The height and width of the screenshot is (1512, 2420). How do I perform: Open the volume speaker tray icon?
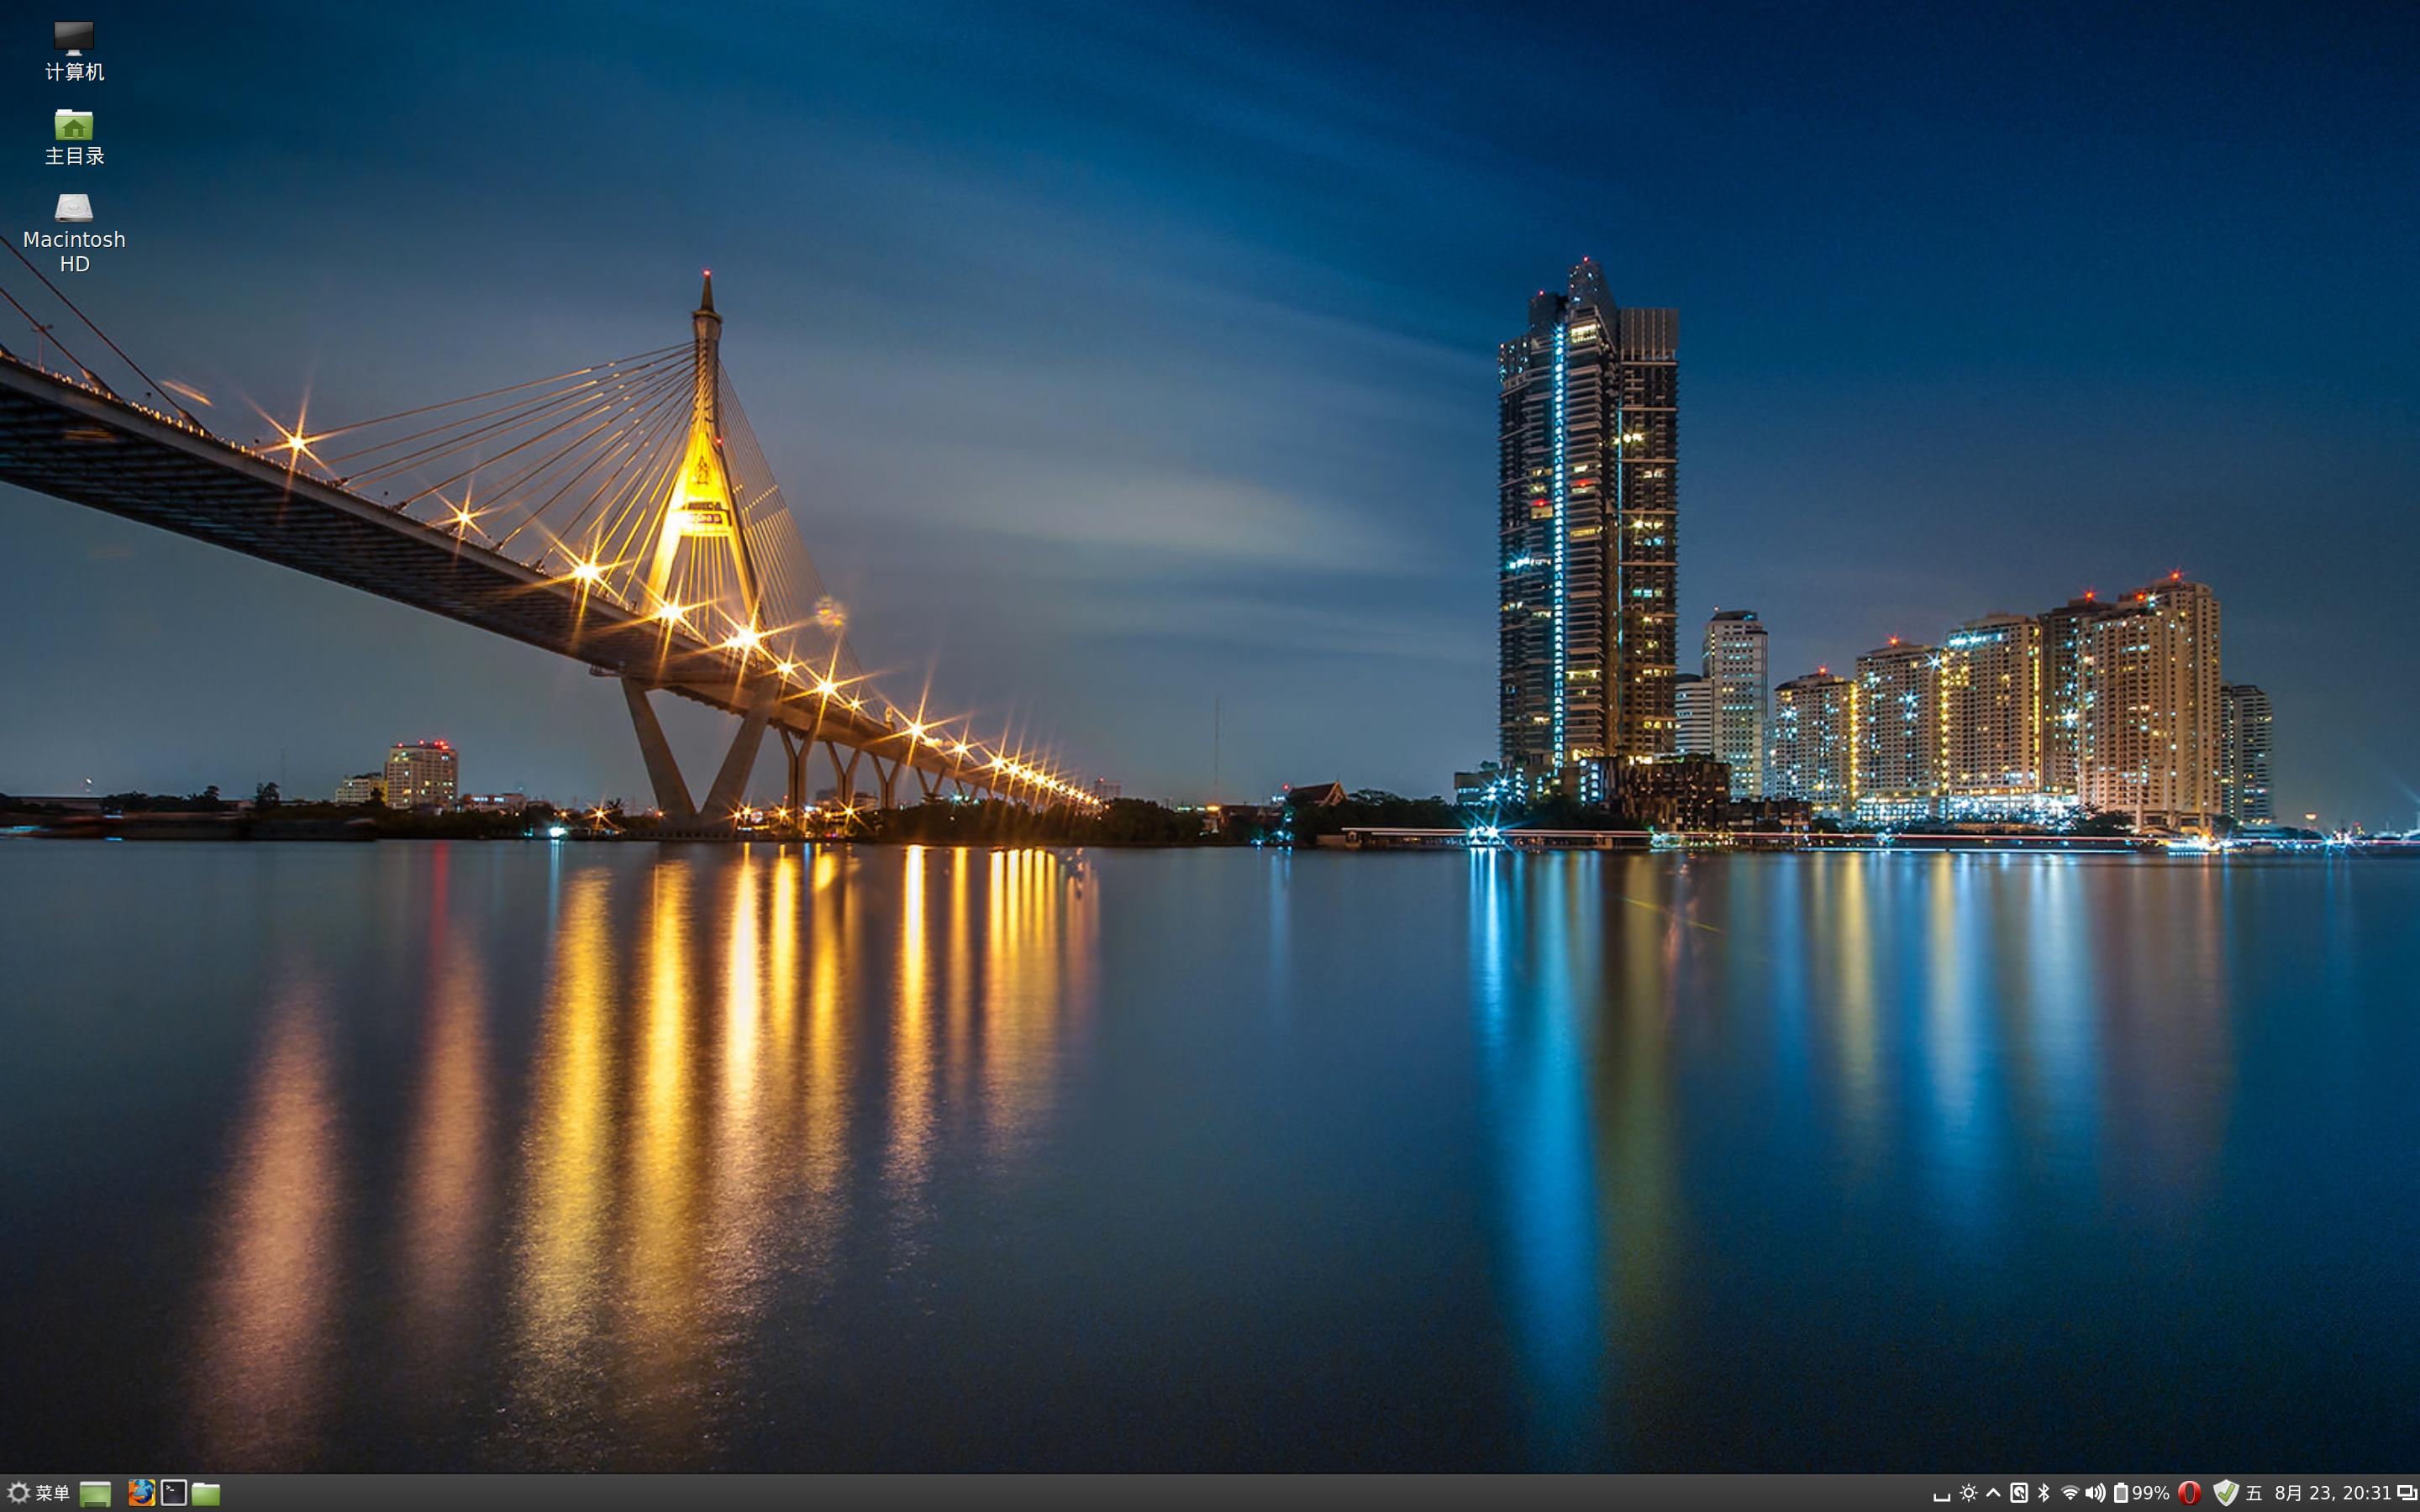[x=2095, y=1493]
